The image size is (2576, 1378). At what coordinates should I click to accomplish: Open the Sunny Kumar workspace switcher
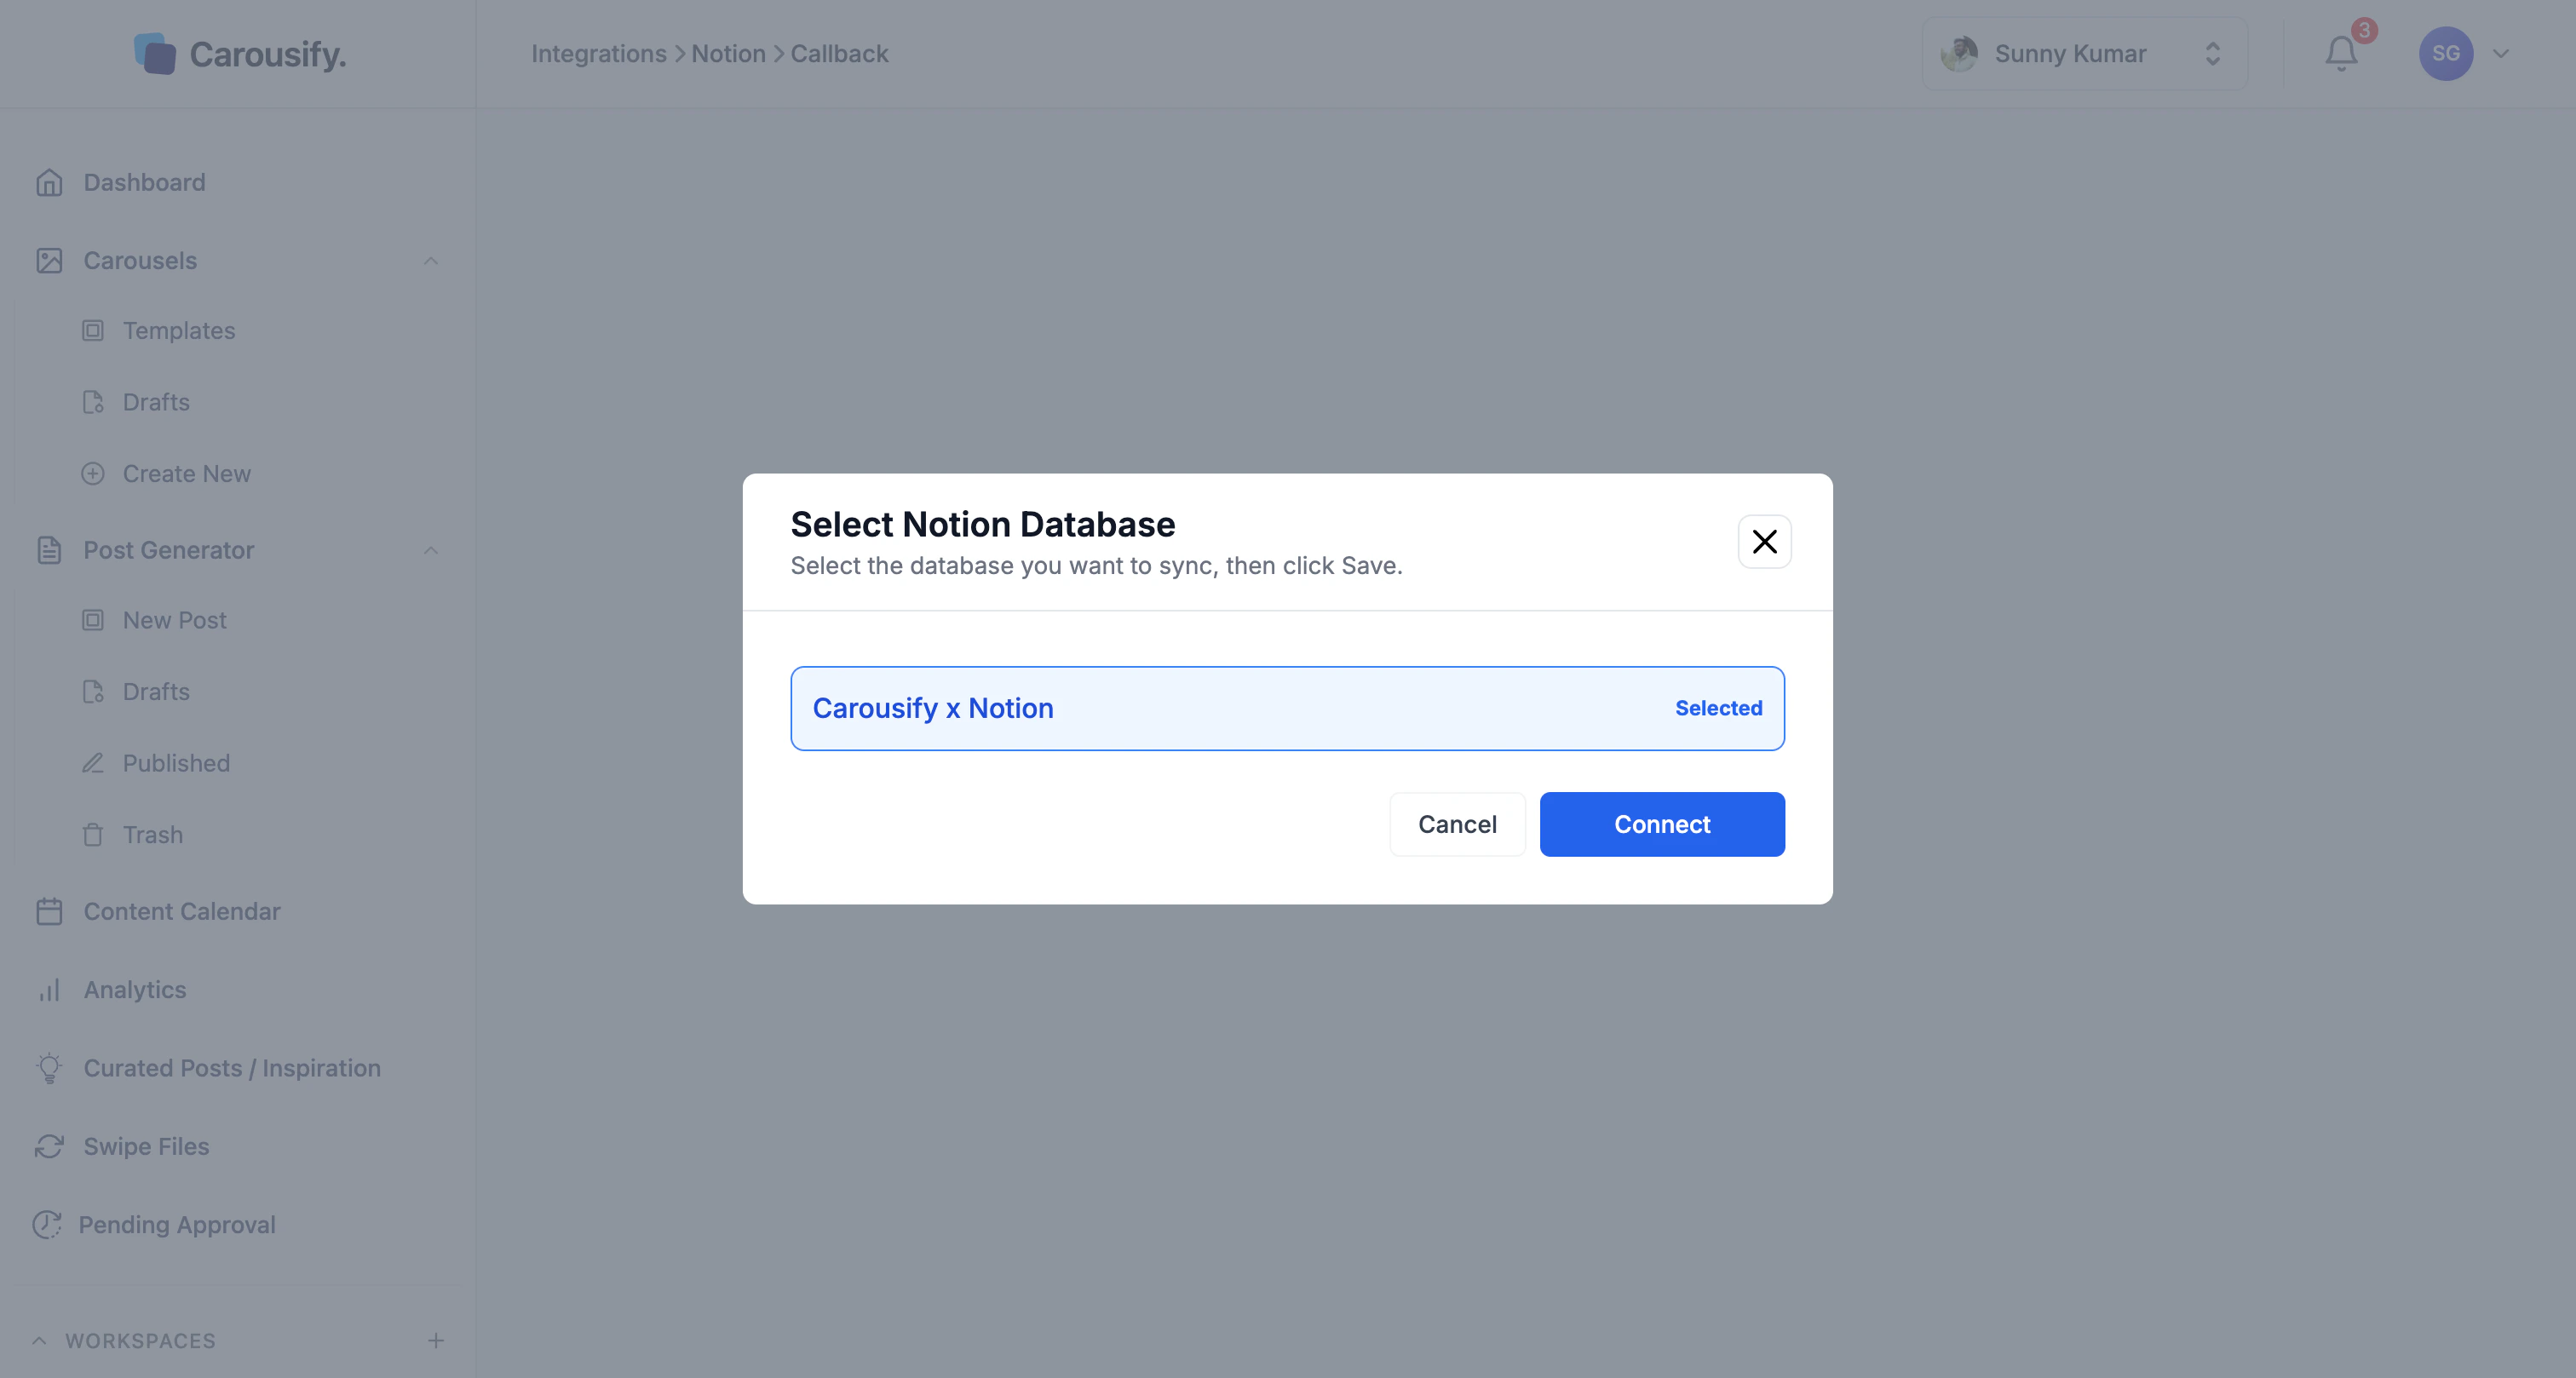coord(2085,54)
